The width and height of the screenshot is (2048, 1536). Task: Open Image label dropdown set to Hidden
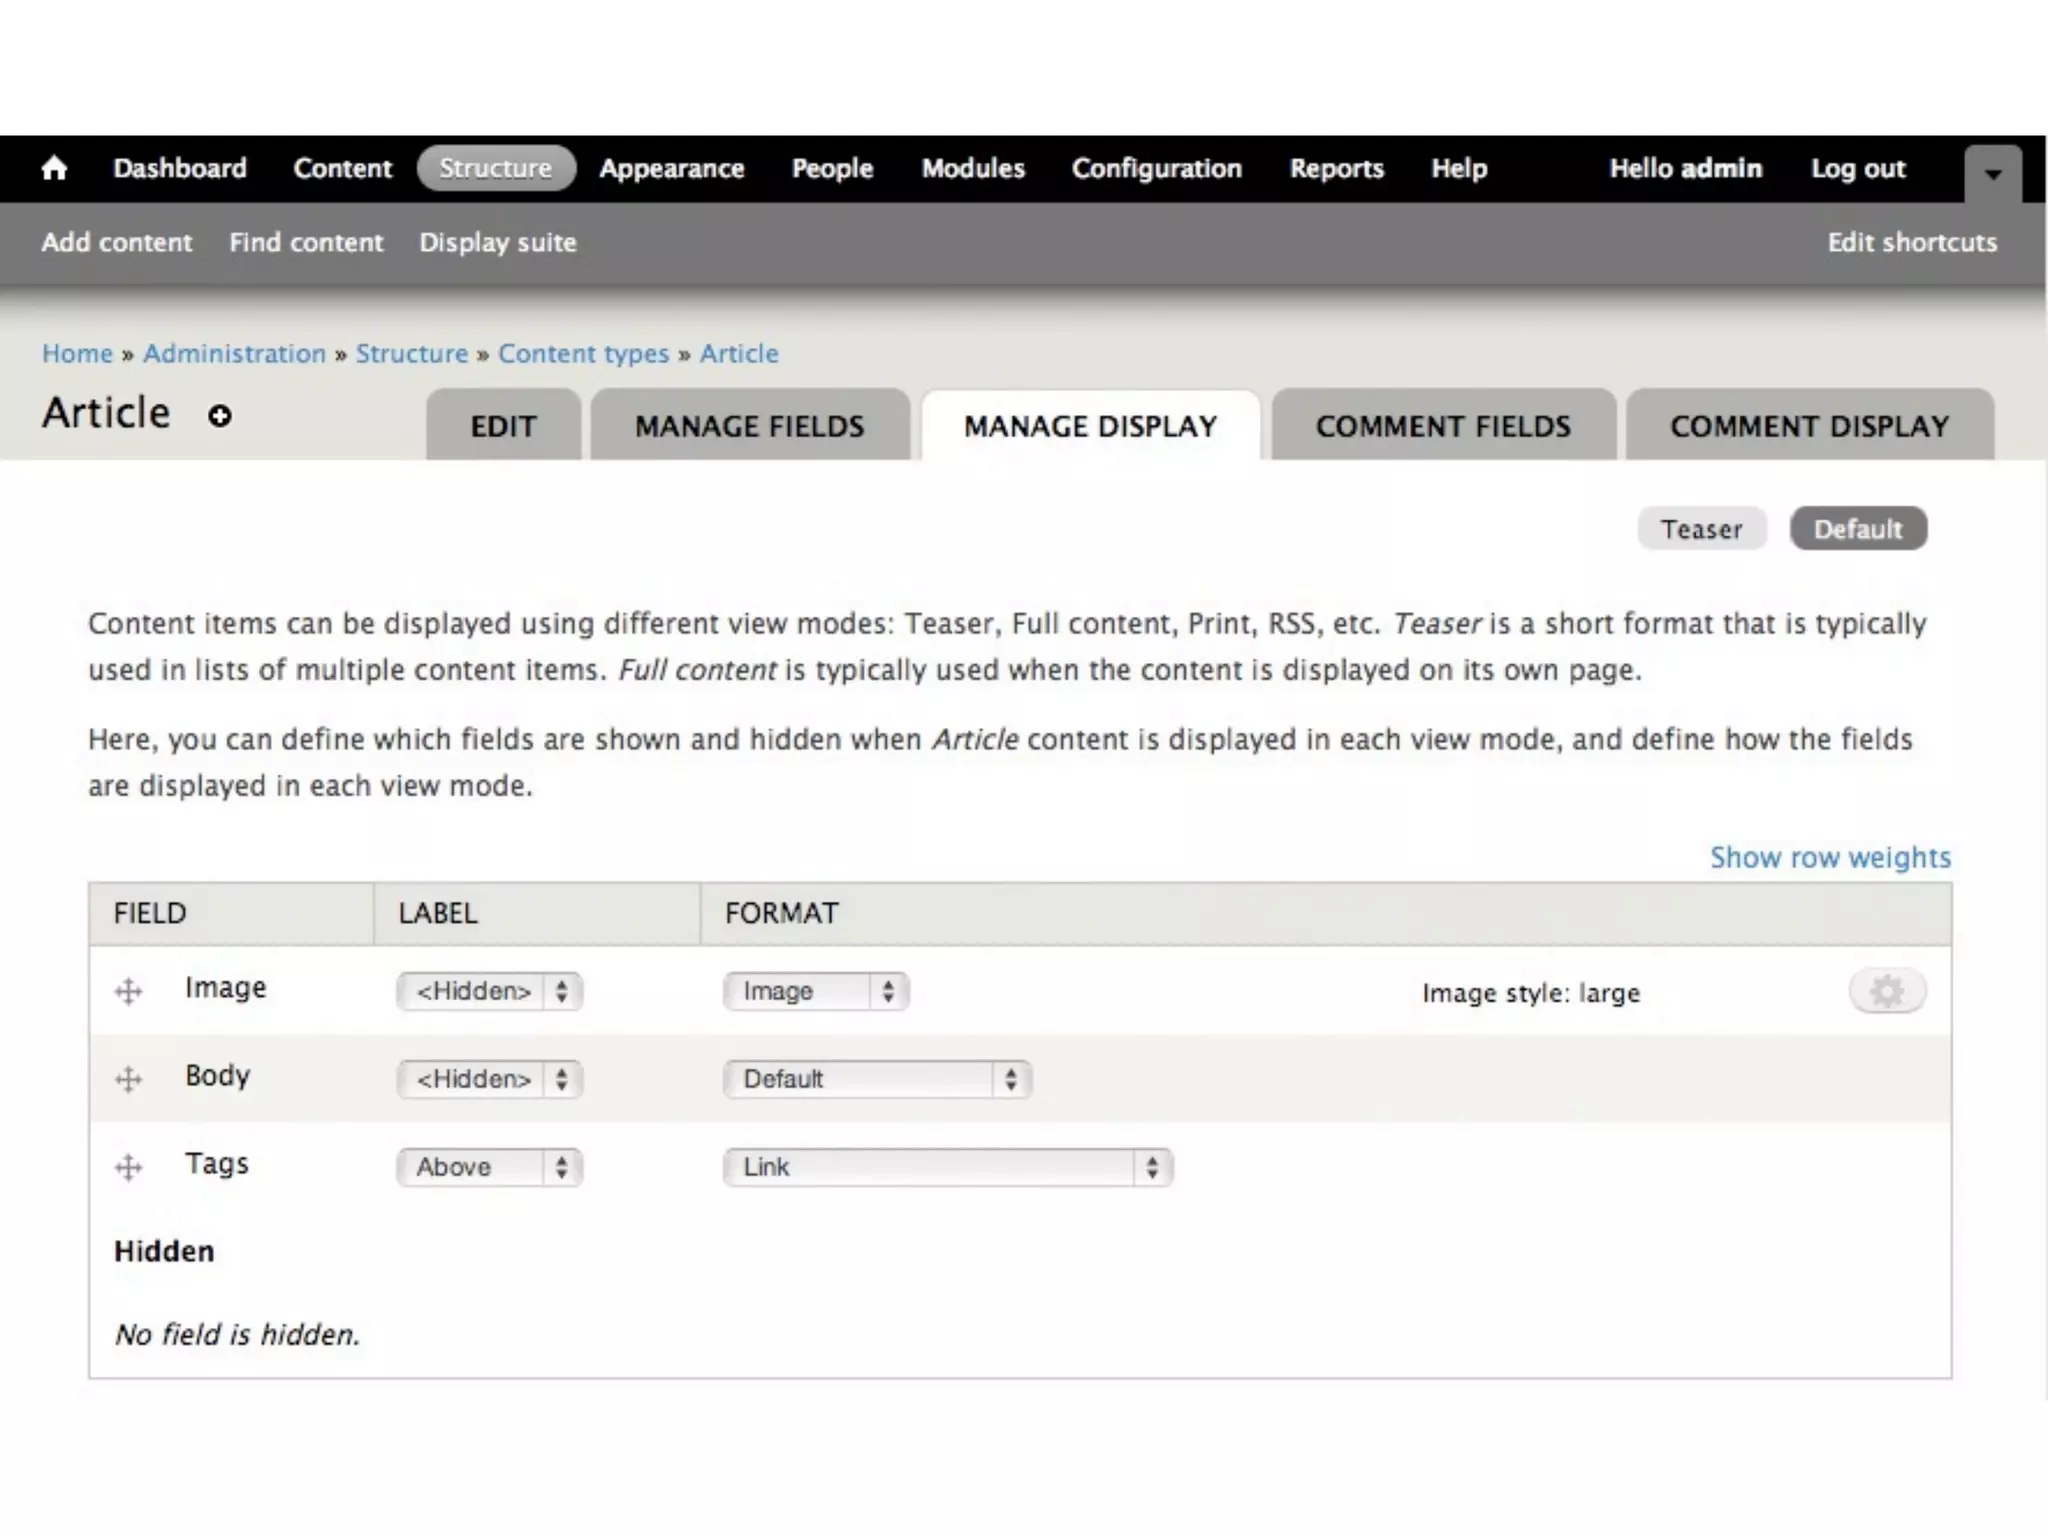click(x=489, y=992)
